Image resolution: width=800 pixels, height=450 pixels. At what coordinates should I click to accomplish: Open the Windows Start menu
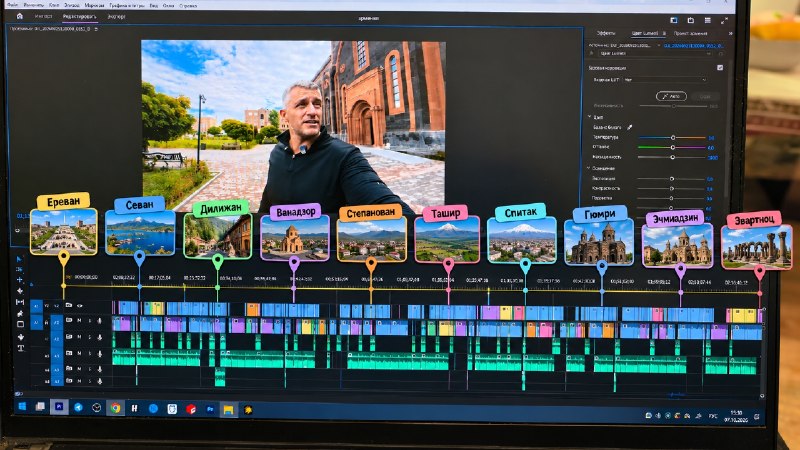tap(22, 407)
